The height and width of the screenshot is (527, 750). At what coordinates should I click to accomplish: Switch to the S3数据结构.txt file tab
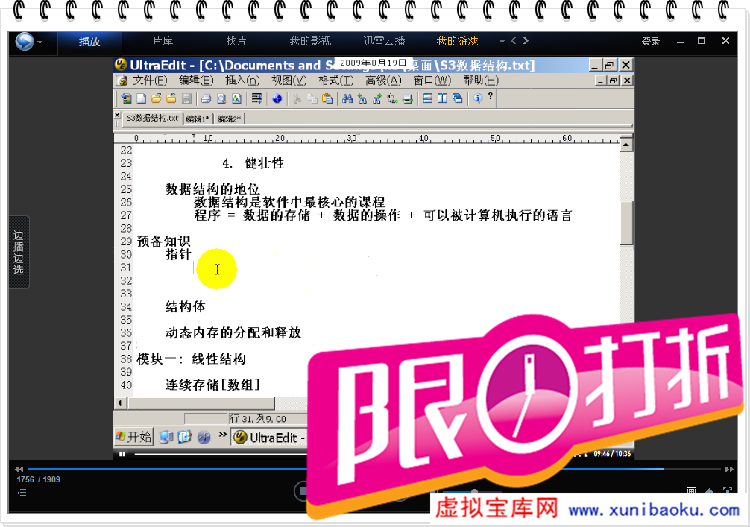152,118
